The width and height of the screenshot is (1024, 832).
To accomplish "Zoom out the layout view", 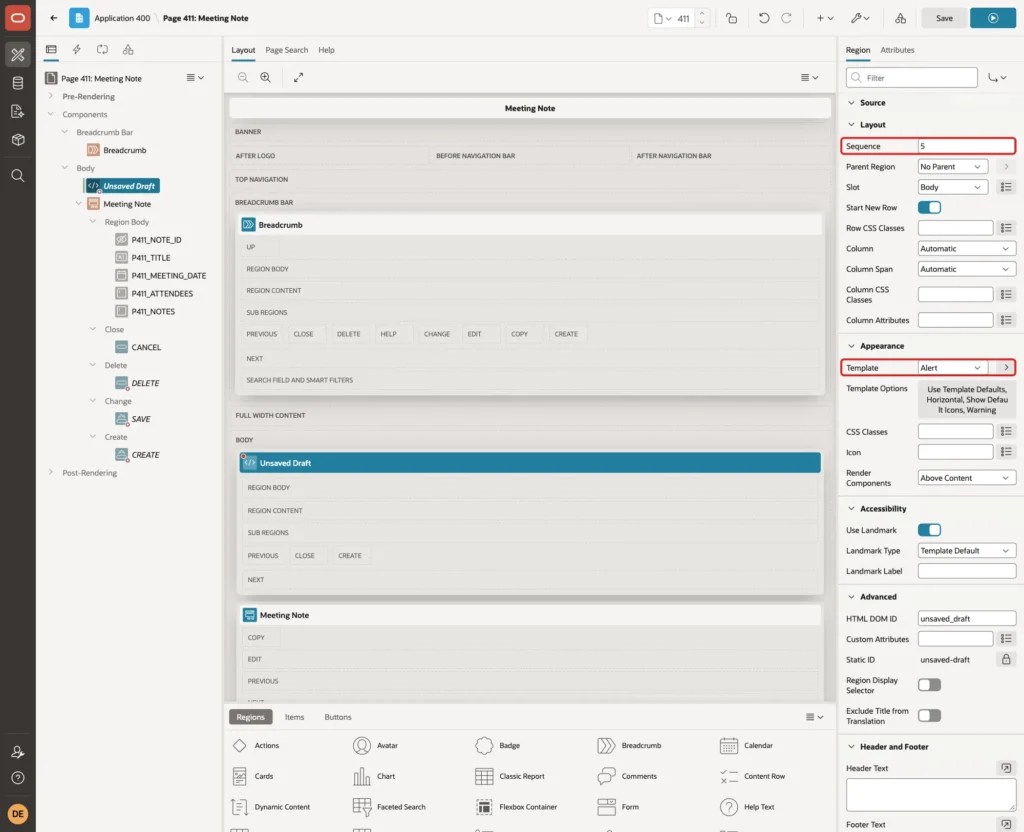I will pyautogui.click(x=243, y=77).
